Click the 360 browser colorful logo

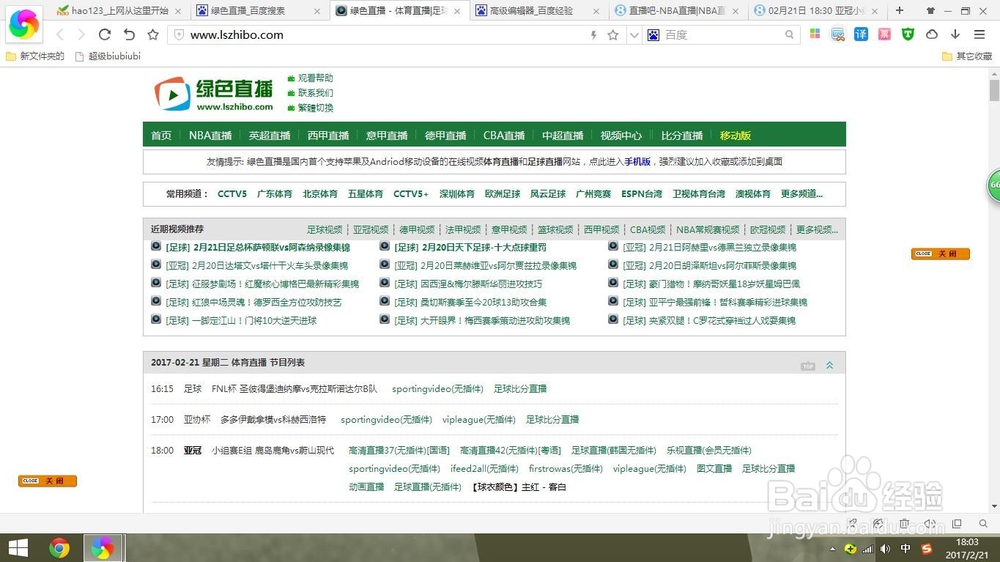pos(24,24)
